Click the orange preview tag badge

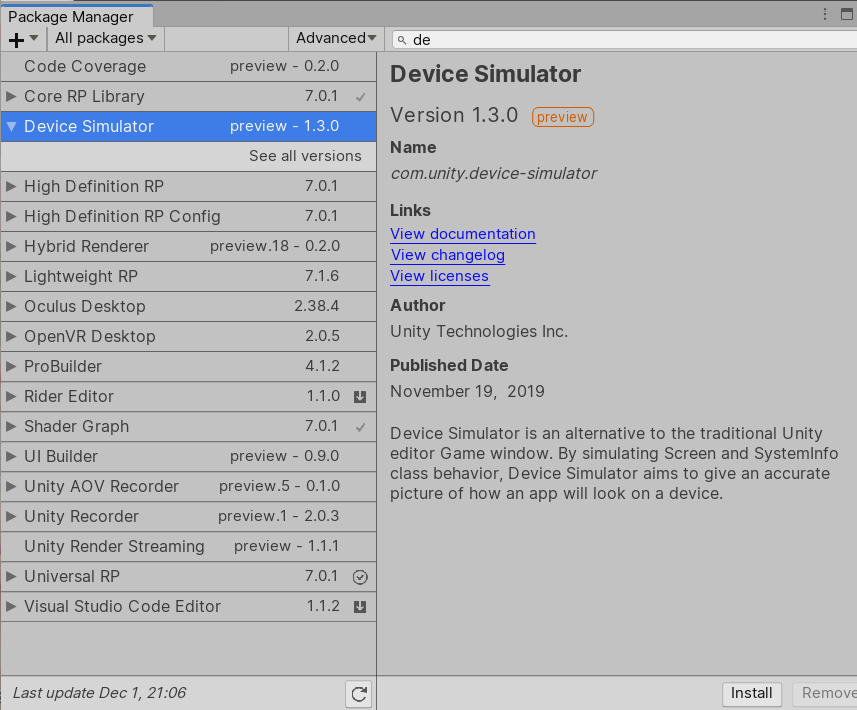(562, 117)
